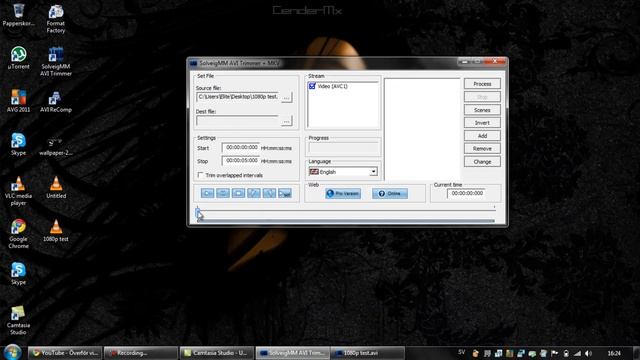Select the upper Skype desktop icon
Screen dimensions: 640x360
coord(18,144)
